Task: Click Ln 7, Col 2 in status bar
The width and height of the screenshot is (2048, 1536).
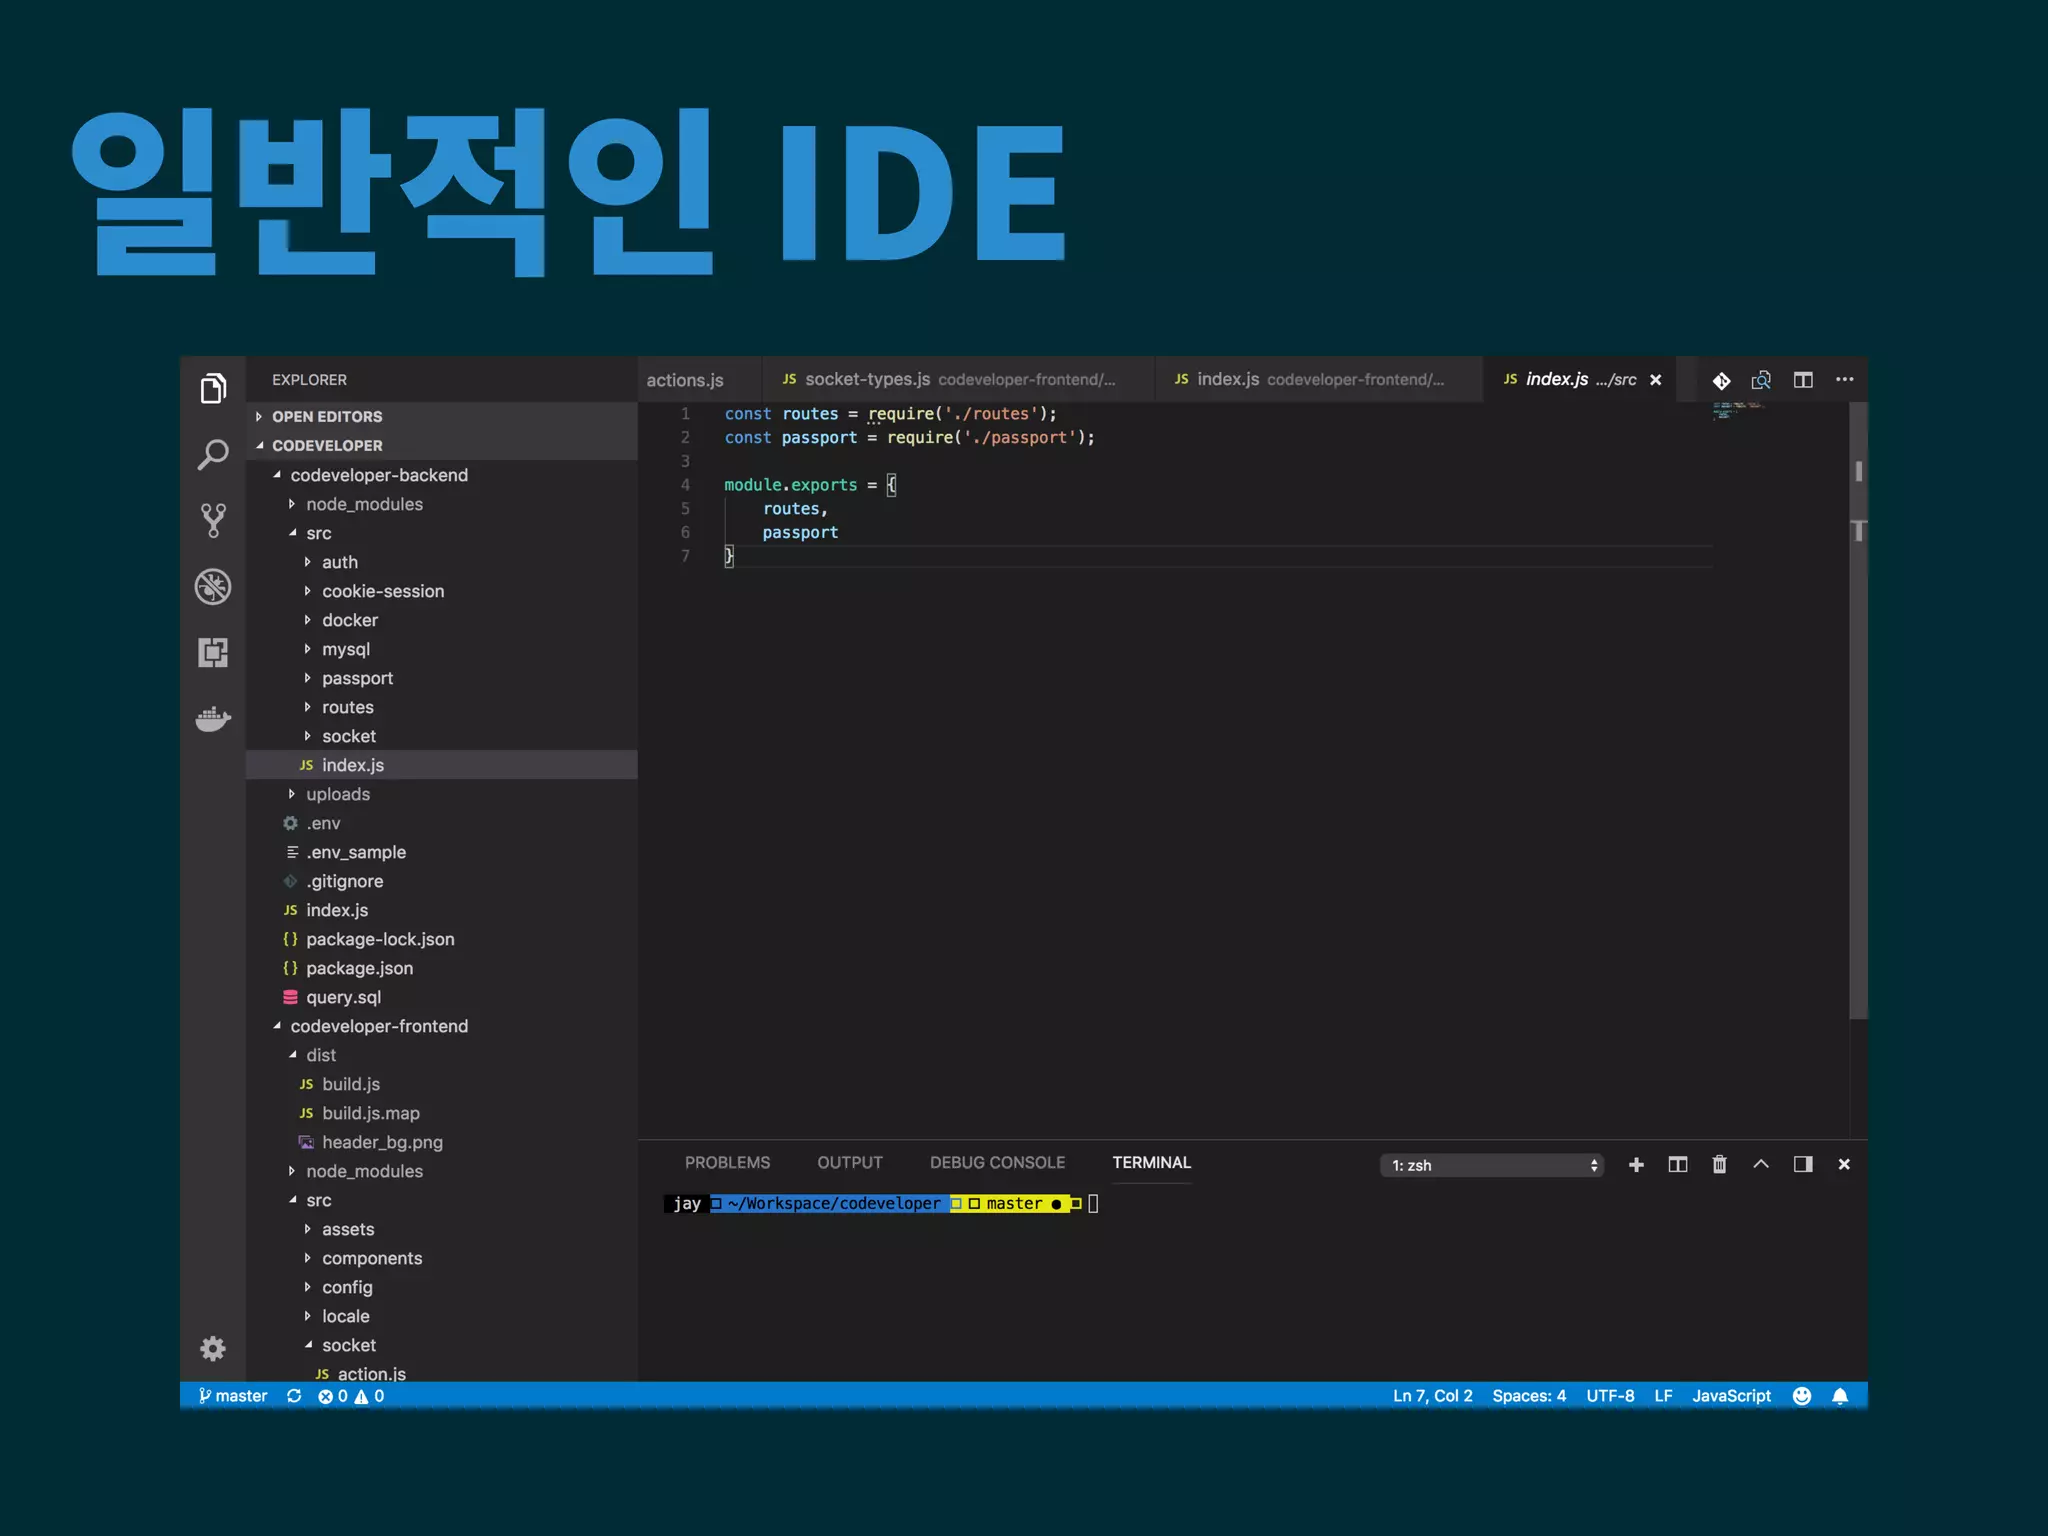Action: pyautogui.click(x=1432, y=1396)
